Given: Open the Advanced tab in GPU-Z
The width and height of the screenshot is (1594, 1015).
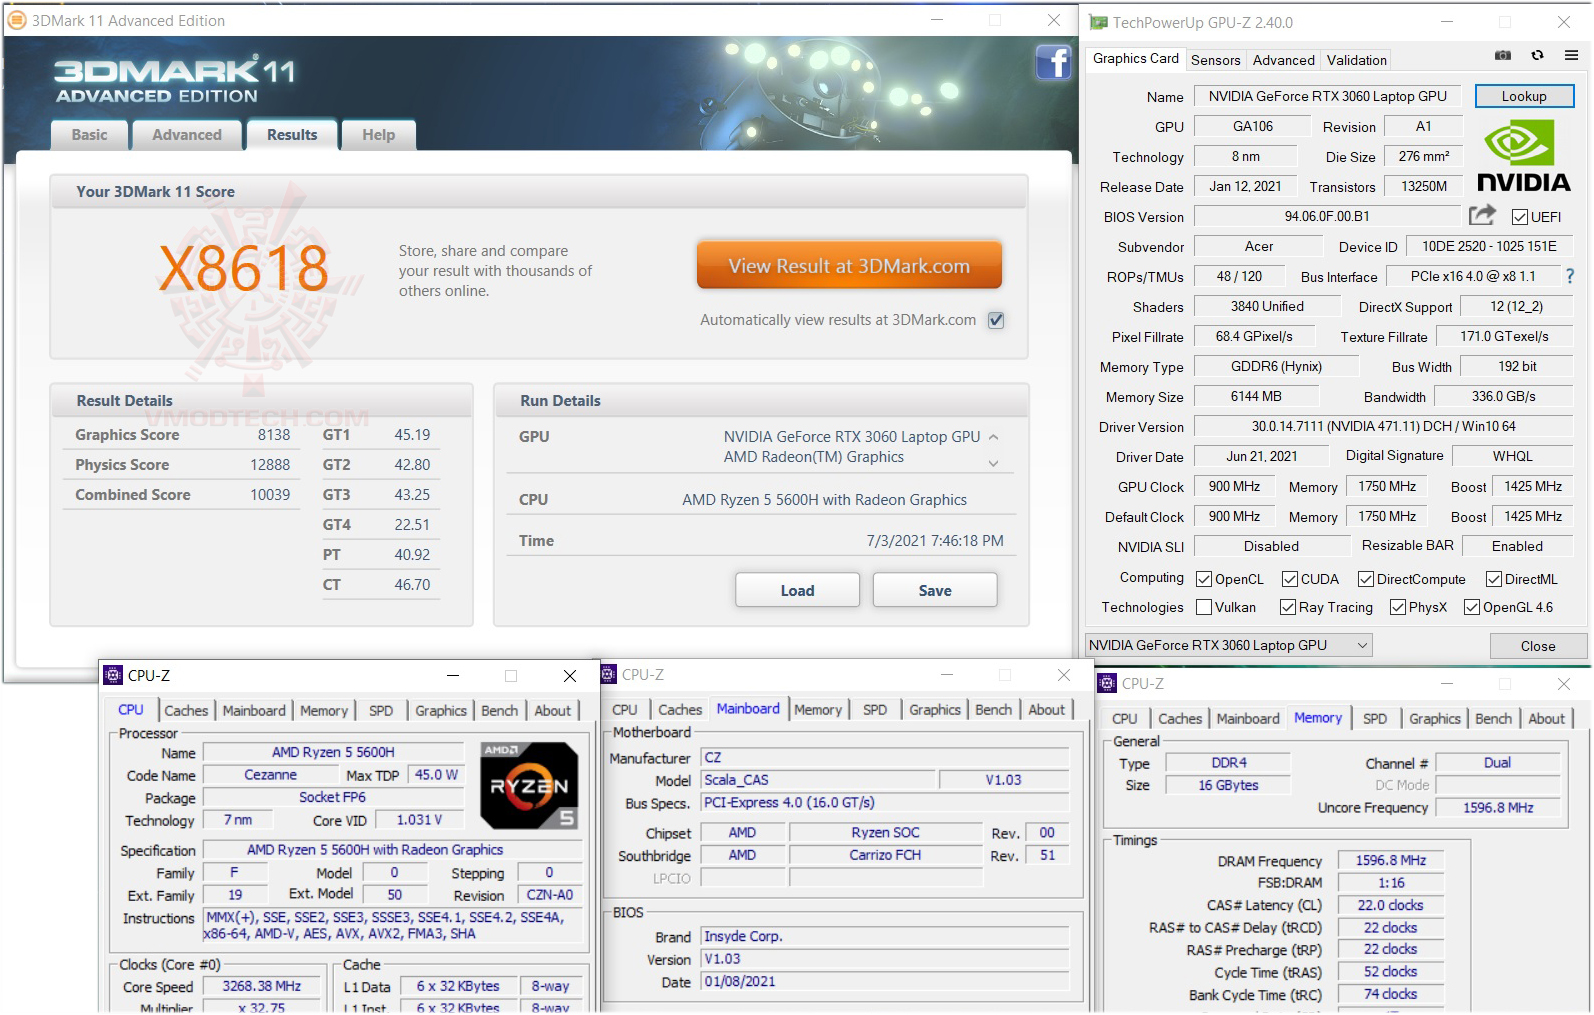Looking at the screenshot, I should (1283, 60).
